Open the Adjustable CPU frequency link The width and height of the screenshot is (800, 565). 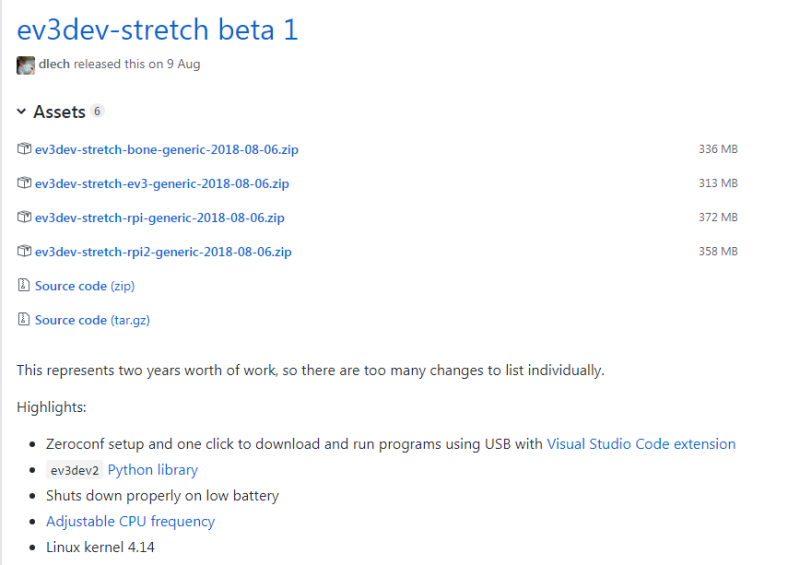coord(130,522)
